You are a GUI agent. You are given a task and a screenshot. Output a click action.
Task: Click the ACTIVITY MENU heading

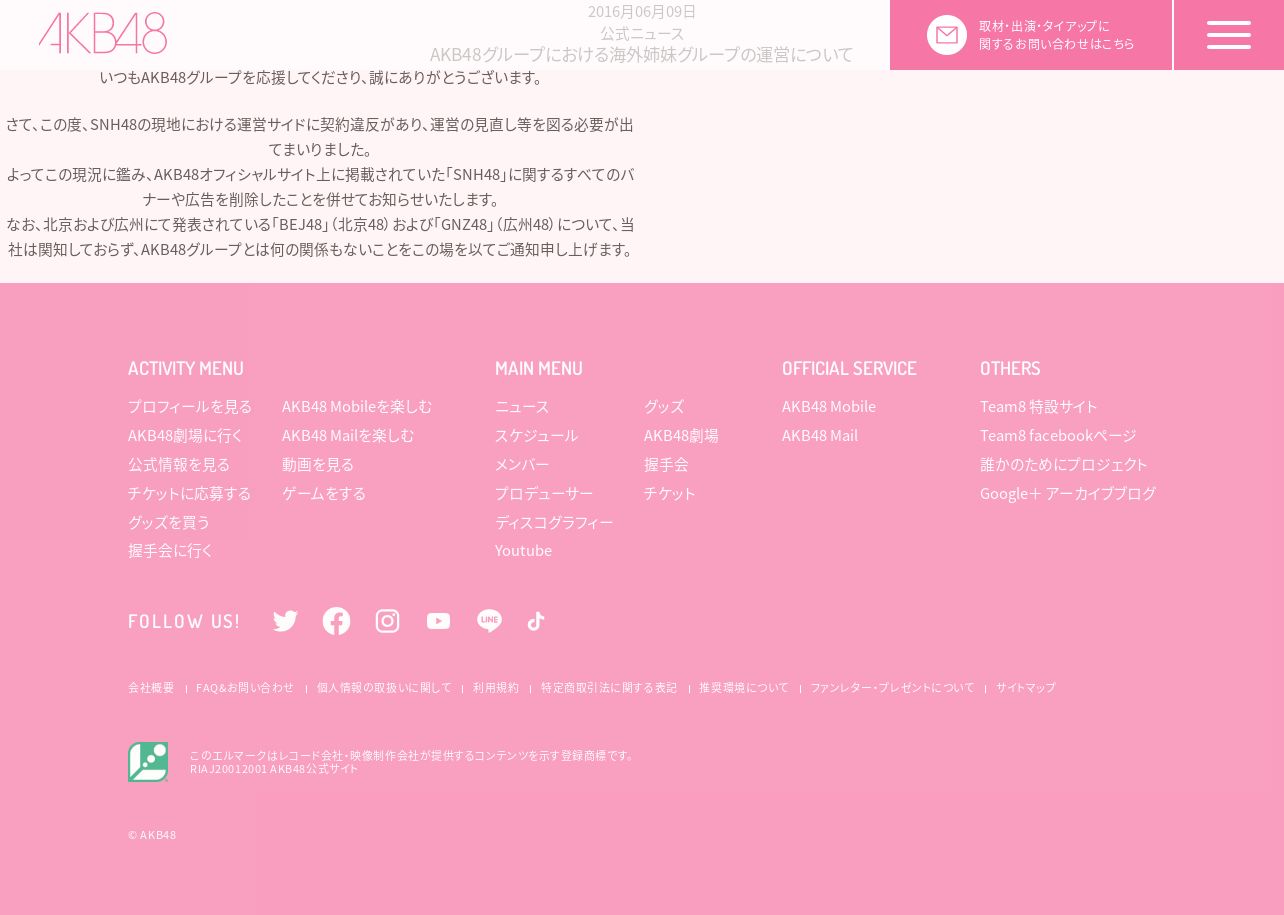click(186, 368)
